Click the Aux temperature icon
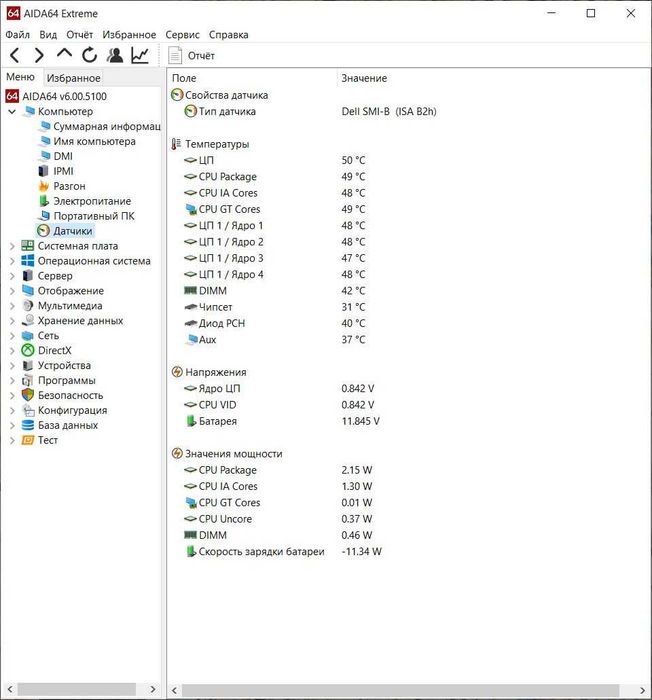Image resolution: width=652 pixels, height=700 pixels. point(191,339)
